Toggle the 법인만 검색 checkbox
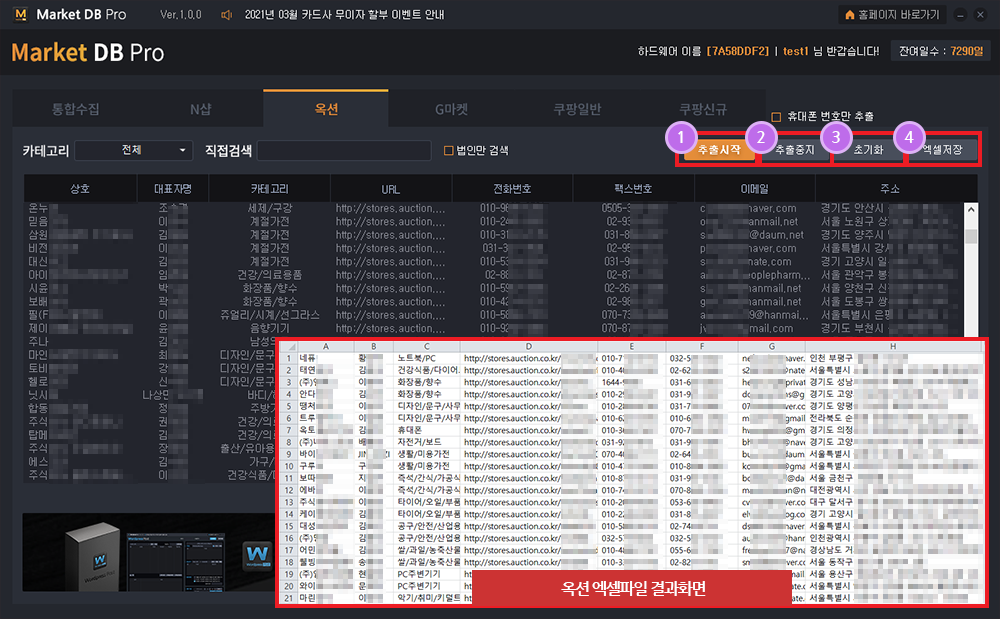This screenshot has width=1000, height=619. tap(449, 150)
